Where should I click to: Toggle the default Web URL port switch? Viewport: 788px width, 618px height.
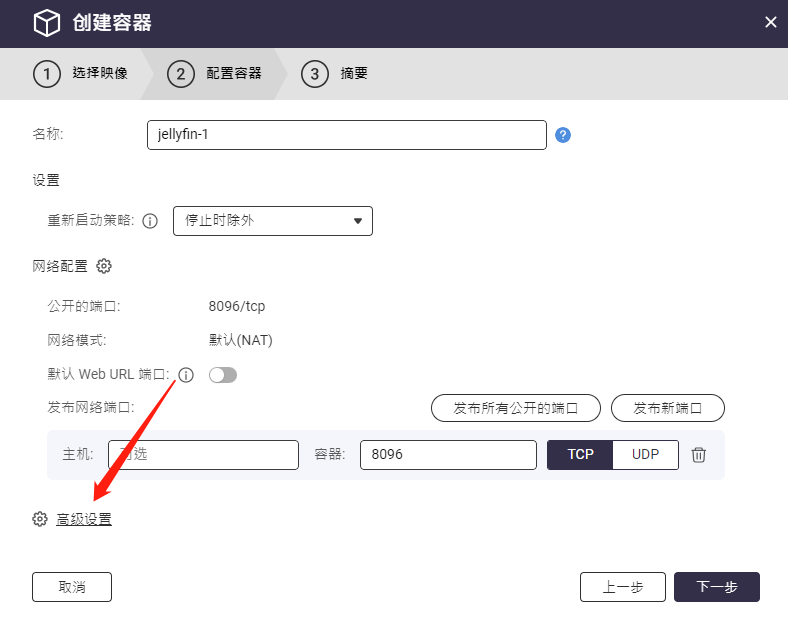(223, 375)
